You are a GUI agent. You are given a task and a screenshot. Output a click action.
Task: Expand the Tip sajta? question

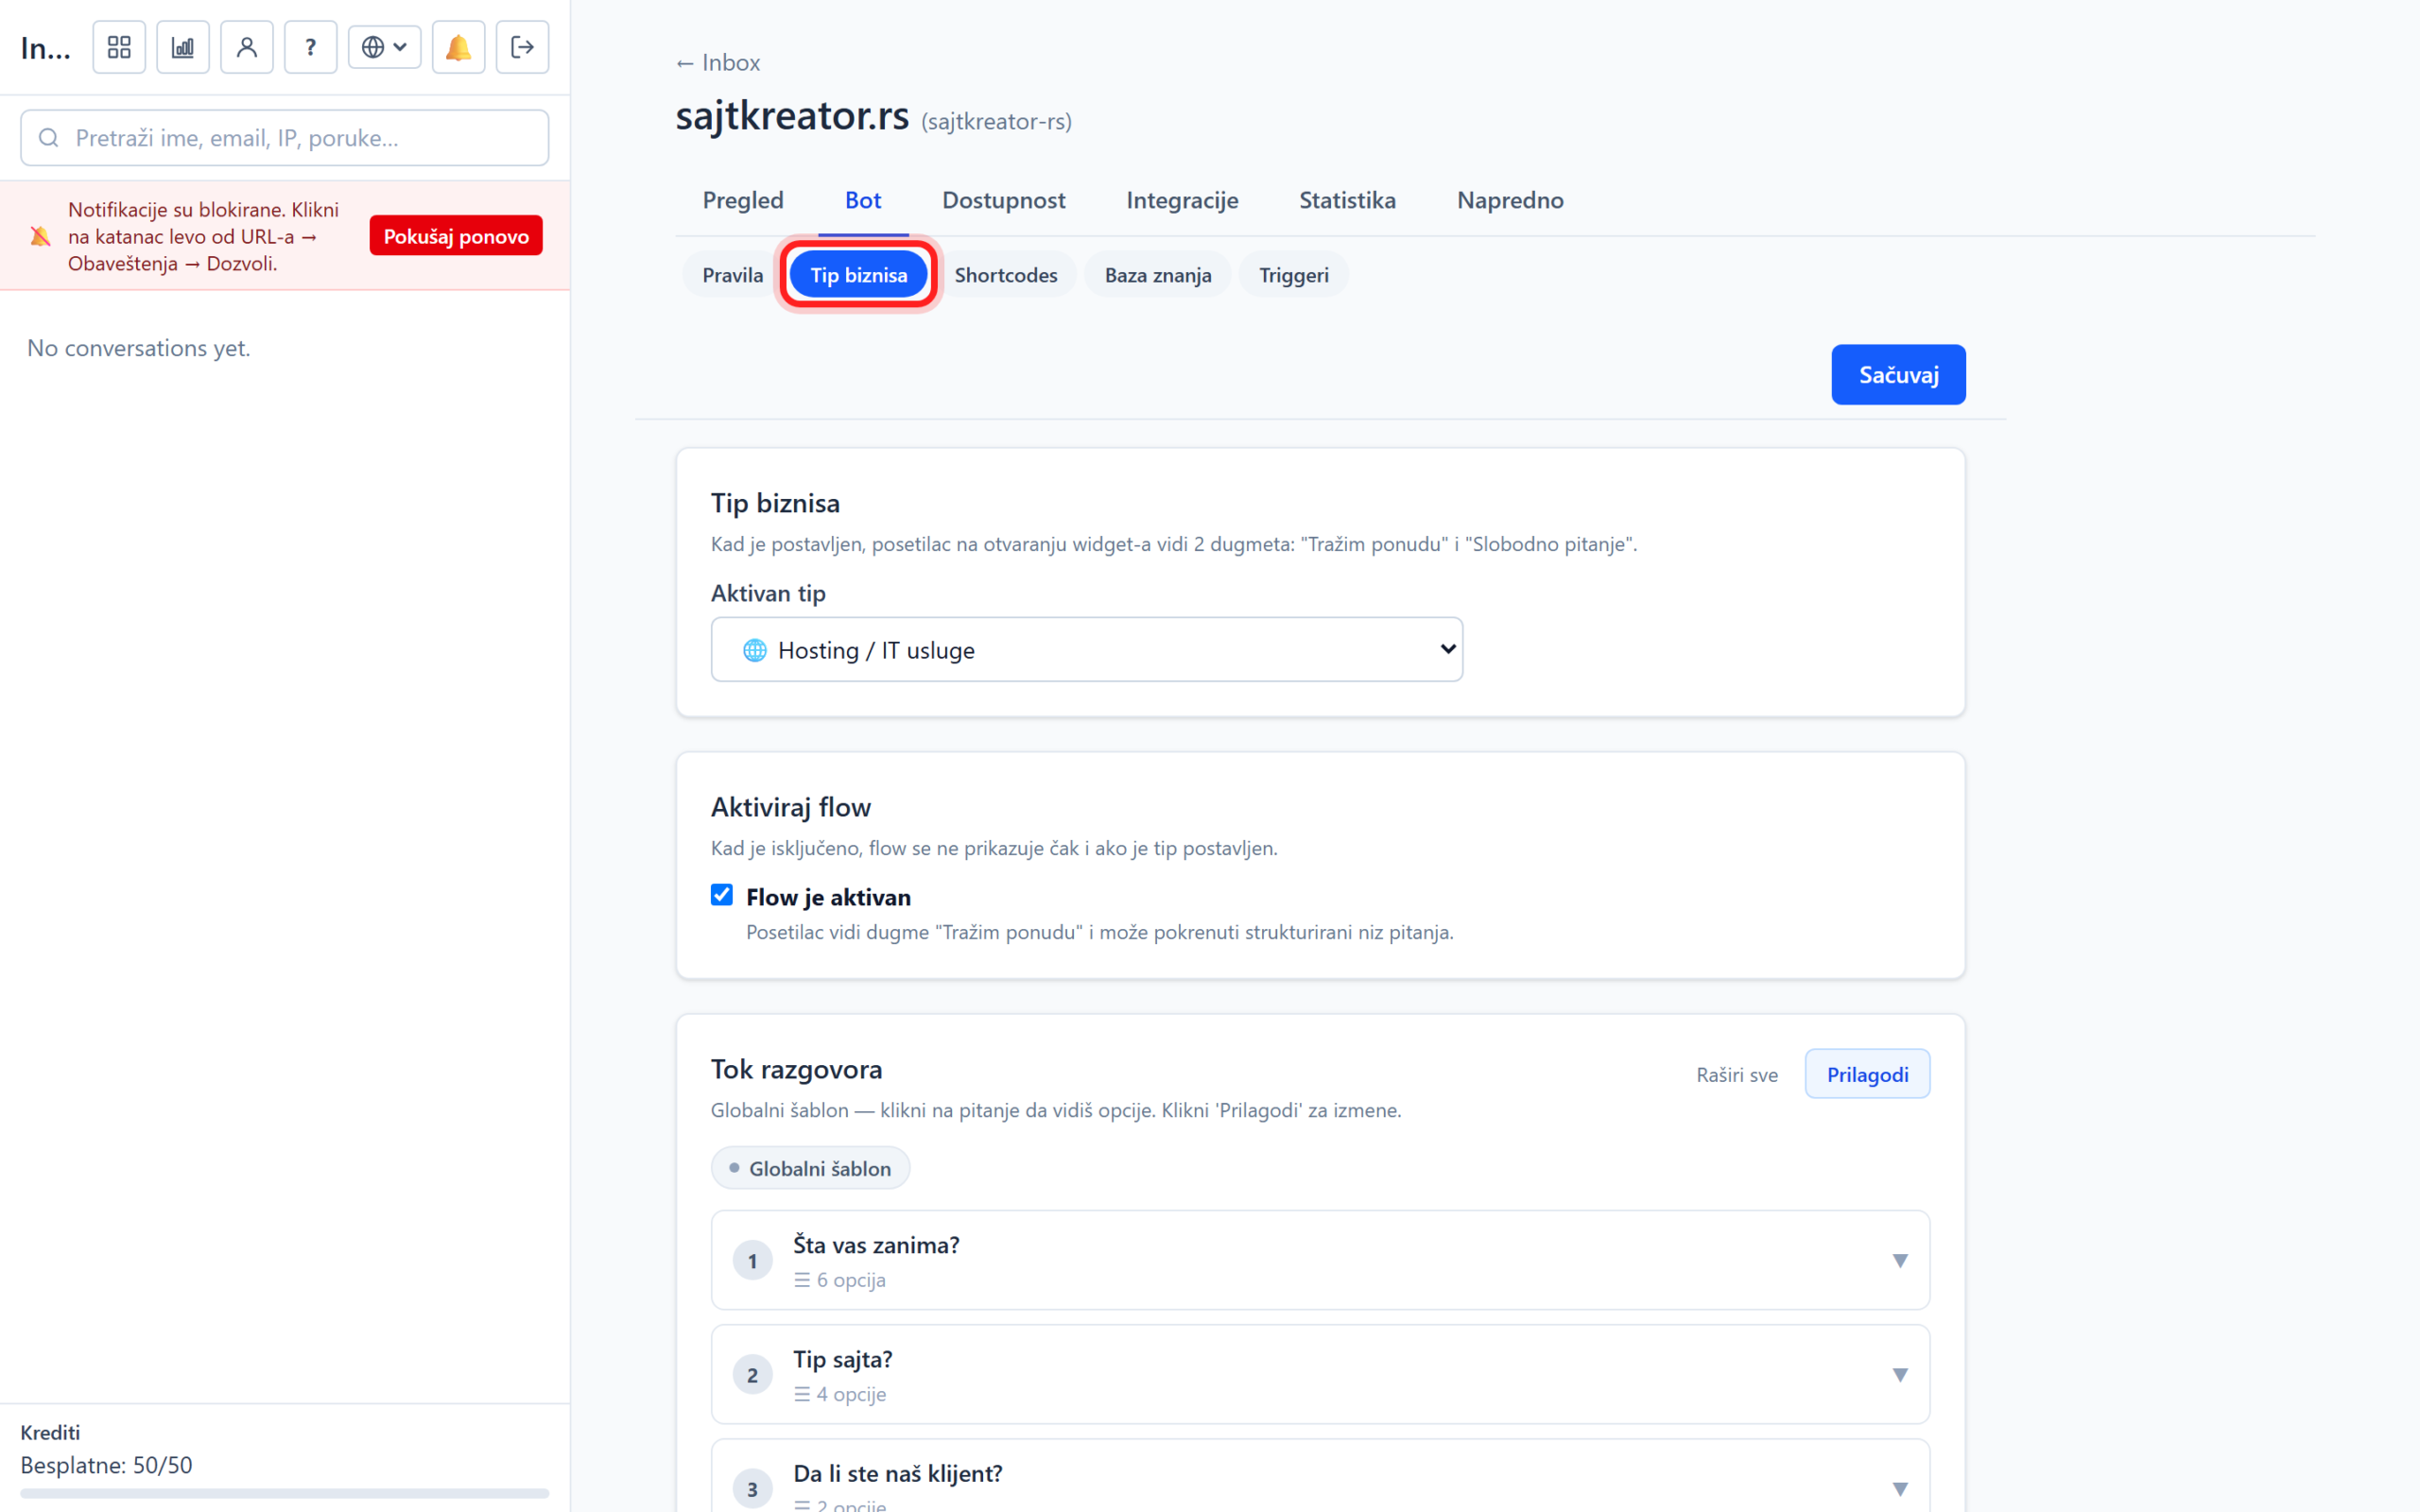[1320, 1374]
